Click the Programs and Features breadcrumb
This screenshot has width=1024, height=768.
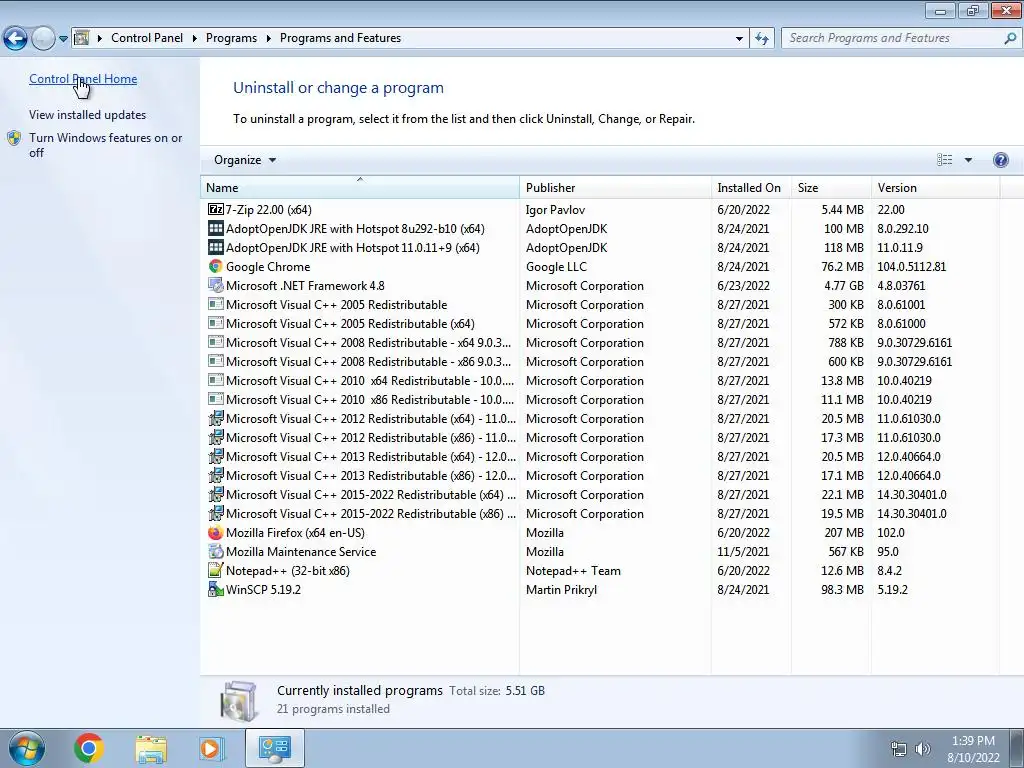pos(340,38)
